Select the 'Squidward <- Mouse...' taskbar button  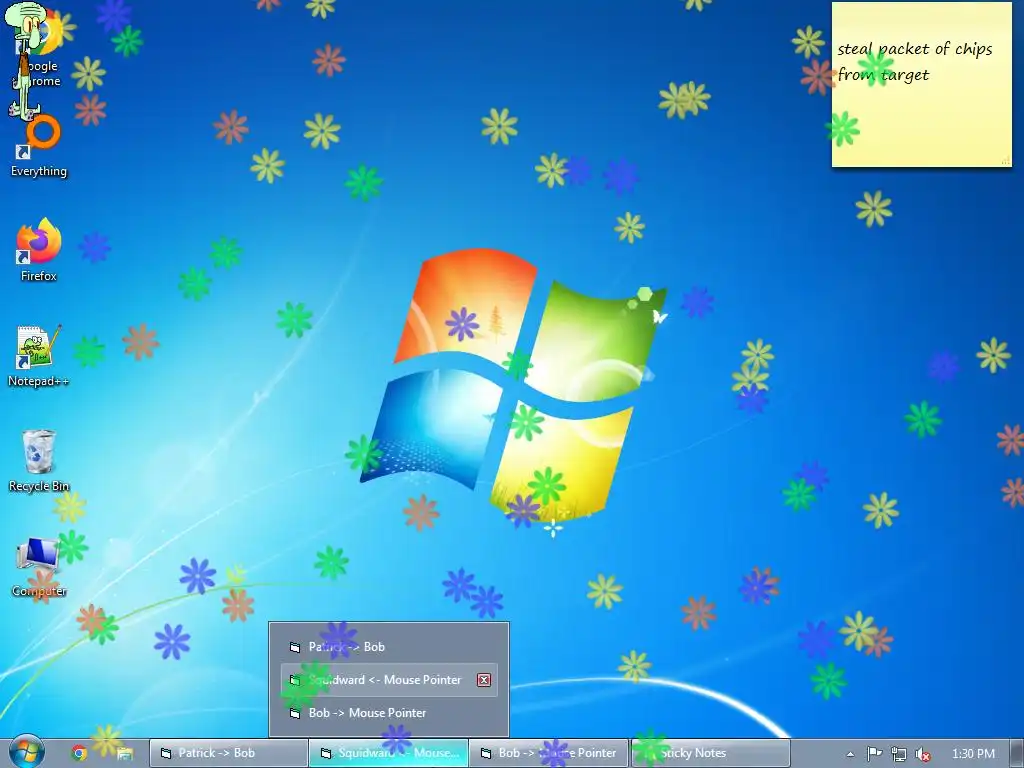tap(389, 753)
